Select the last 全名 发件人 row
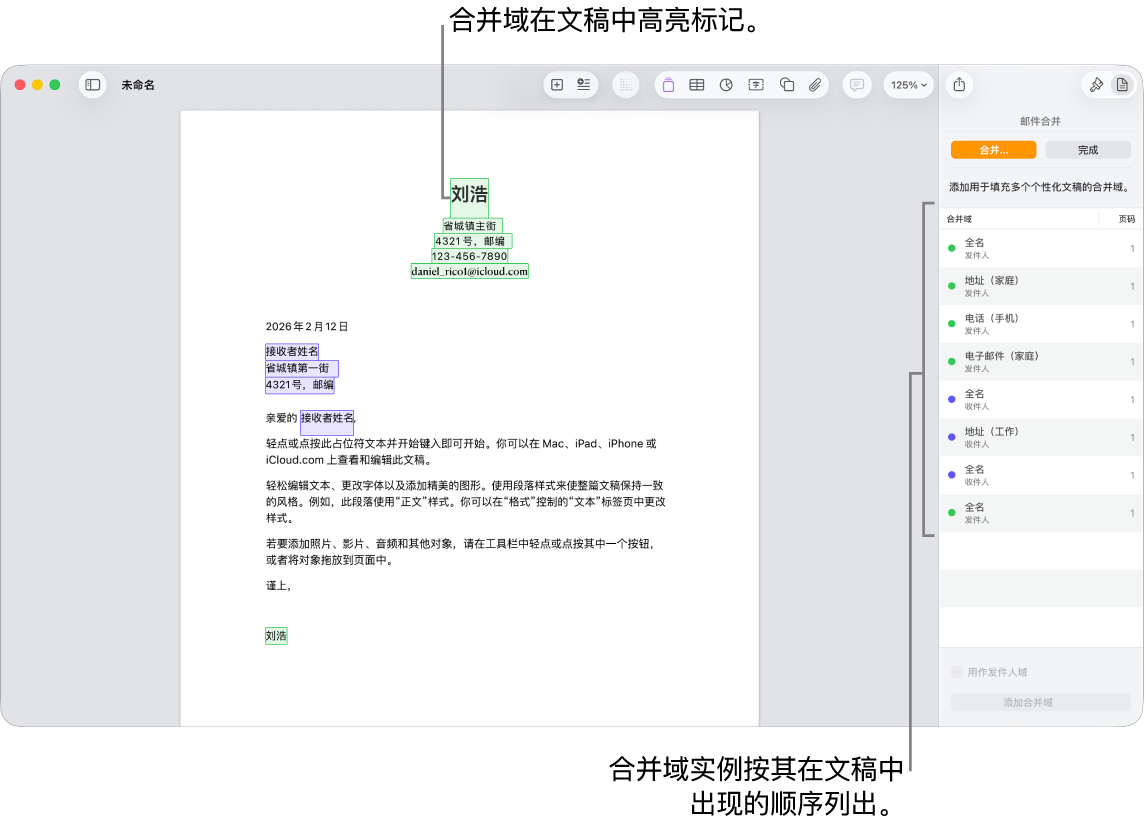1146x827 pixels. [x=1041, y=513]
